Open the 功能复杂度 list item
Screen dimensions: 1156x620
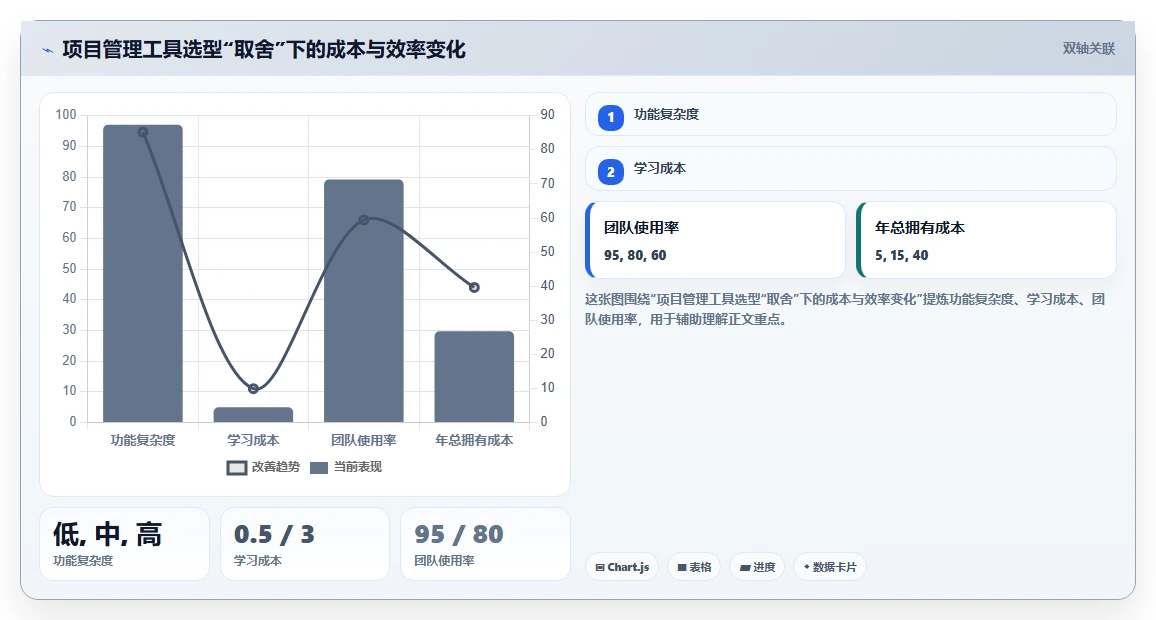(851, 114)
